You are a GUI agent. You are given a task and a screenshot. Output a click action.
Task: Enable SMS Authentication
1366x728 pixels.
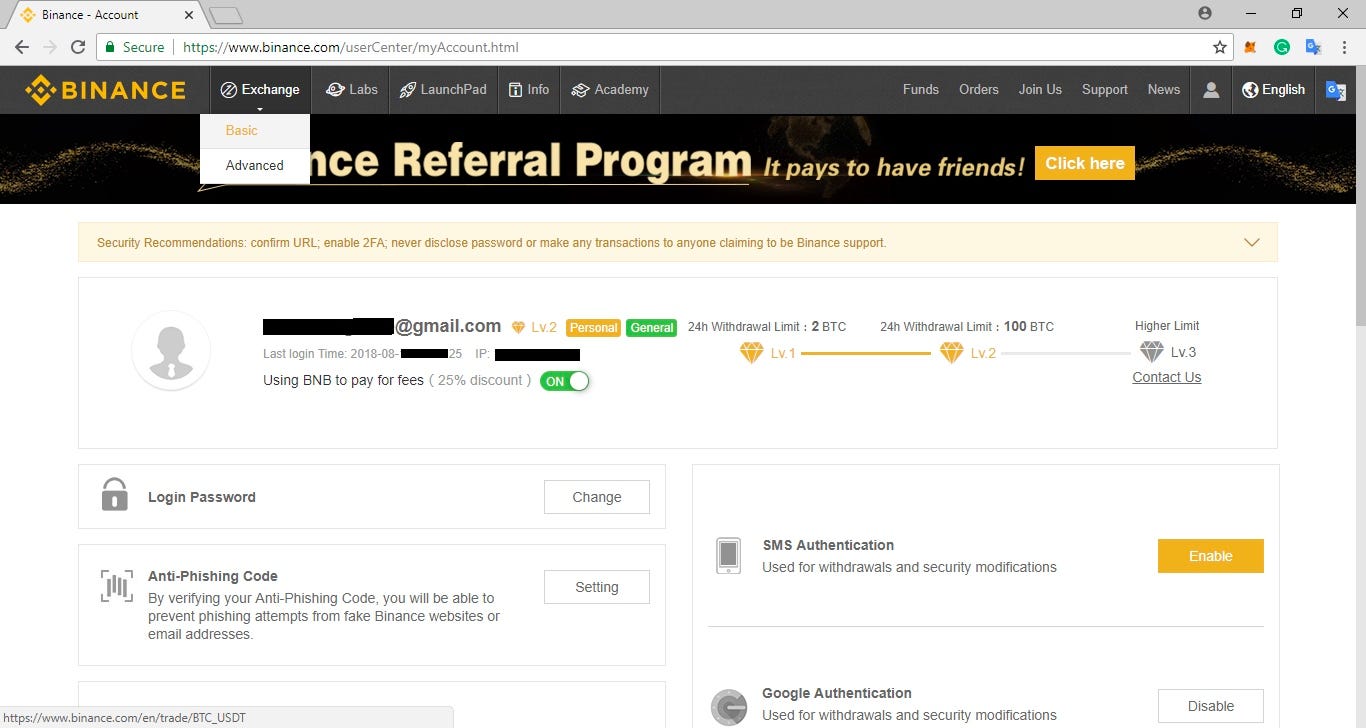[1211, 556]
